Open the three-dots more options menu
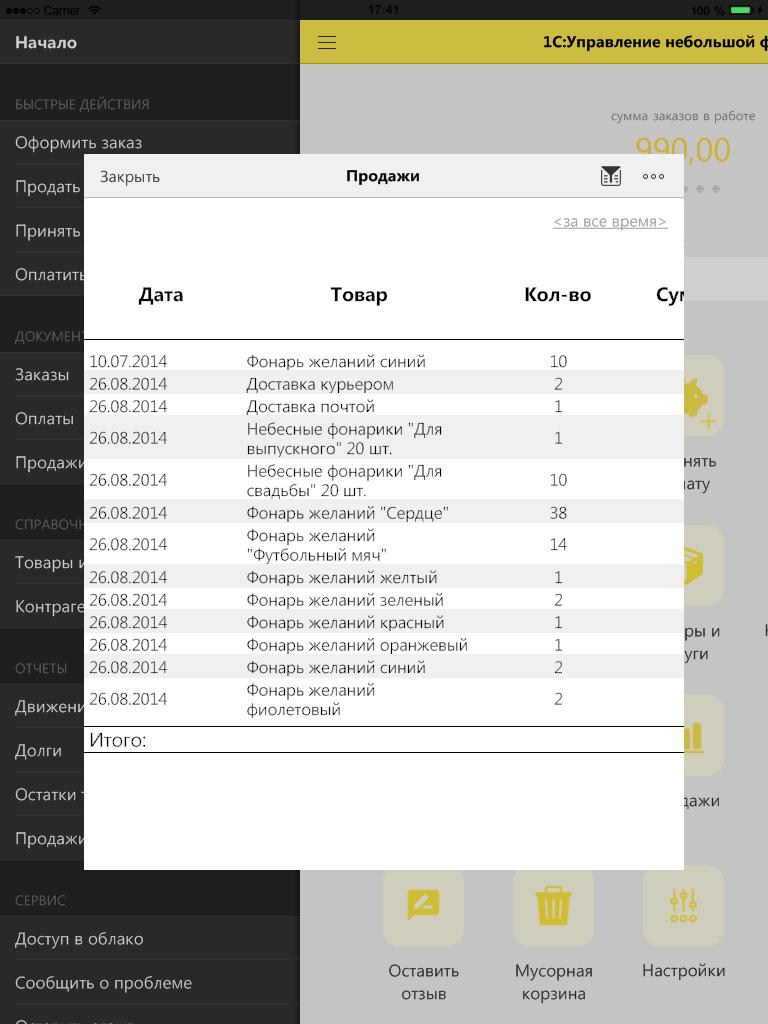 tap(653, 176)
